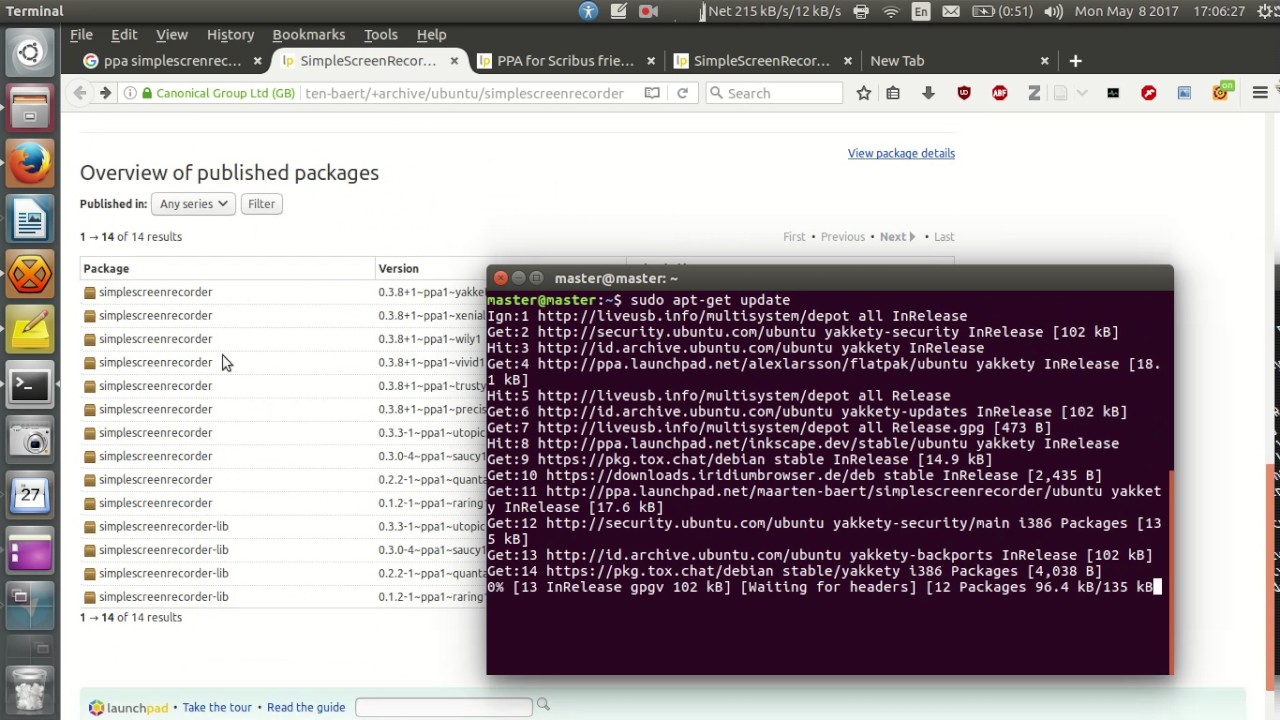
Task: Open LibreOffice Writer from the launcher
Action: (30, 218)
